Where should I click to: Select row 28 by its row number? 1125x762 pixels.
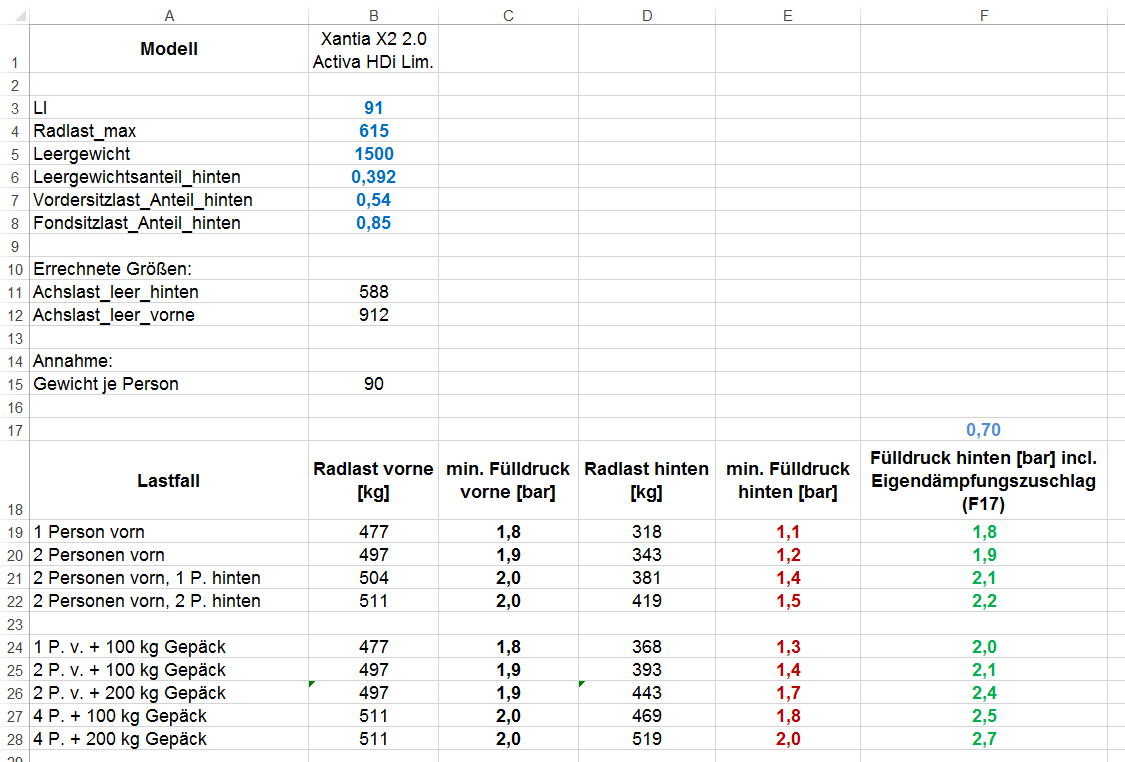14,738
